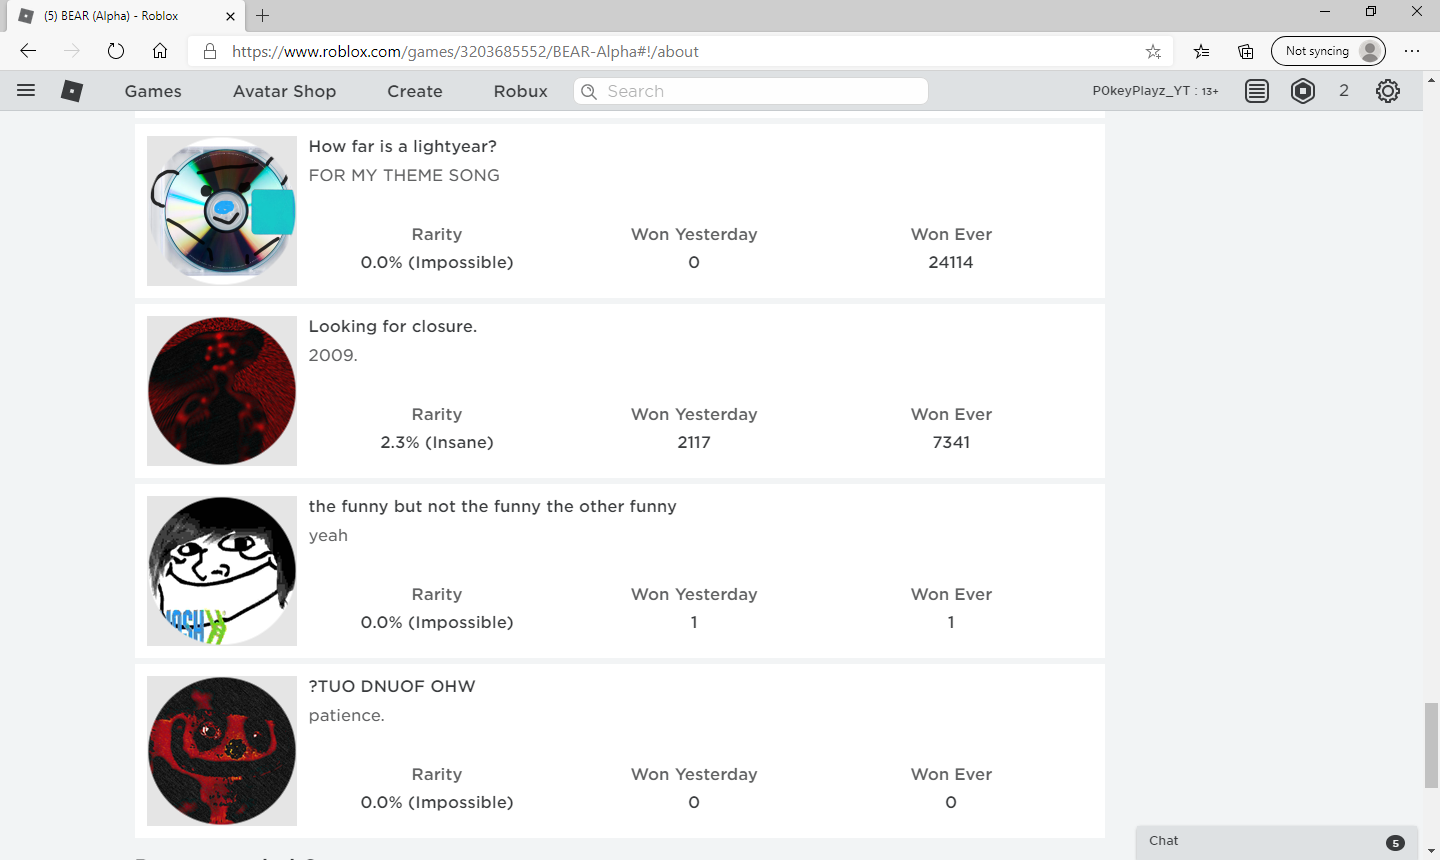
Task: Open the browser Collections icon
Action: 1245,52
